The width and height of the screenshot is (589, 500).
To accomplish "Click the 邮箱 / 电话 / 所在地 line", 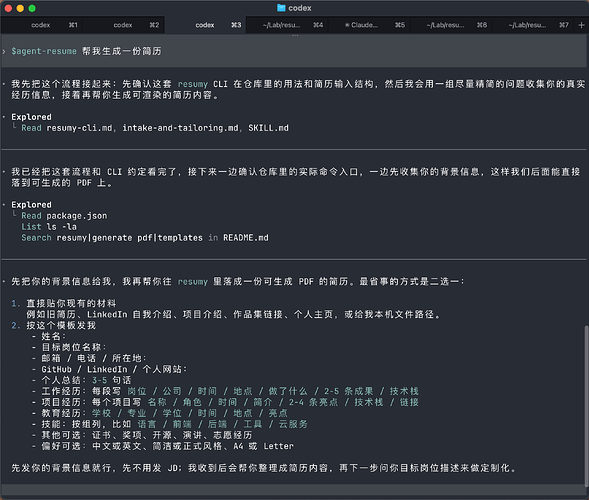I will tap(89, 358).
